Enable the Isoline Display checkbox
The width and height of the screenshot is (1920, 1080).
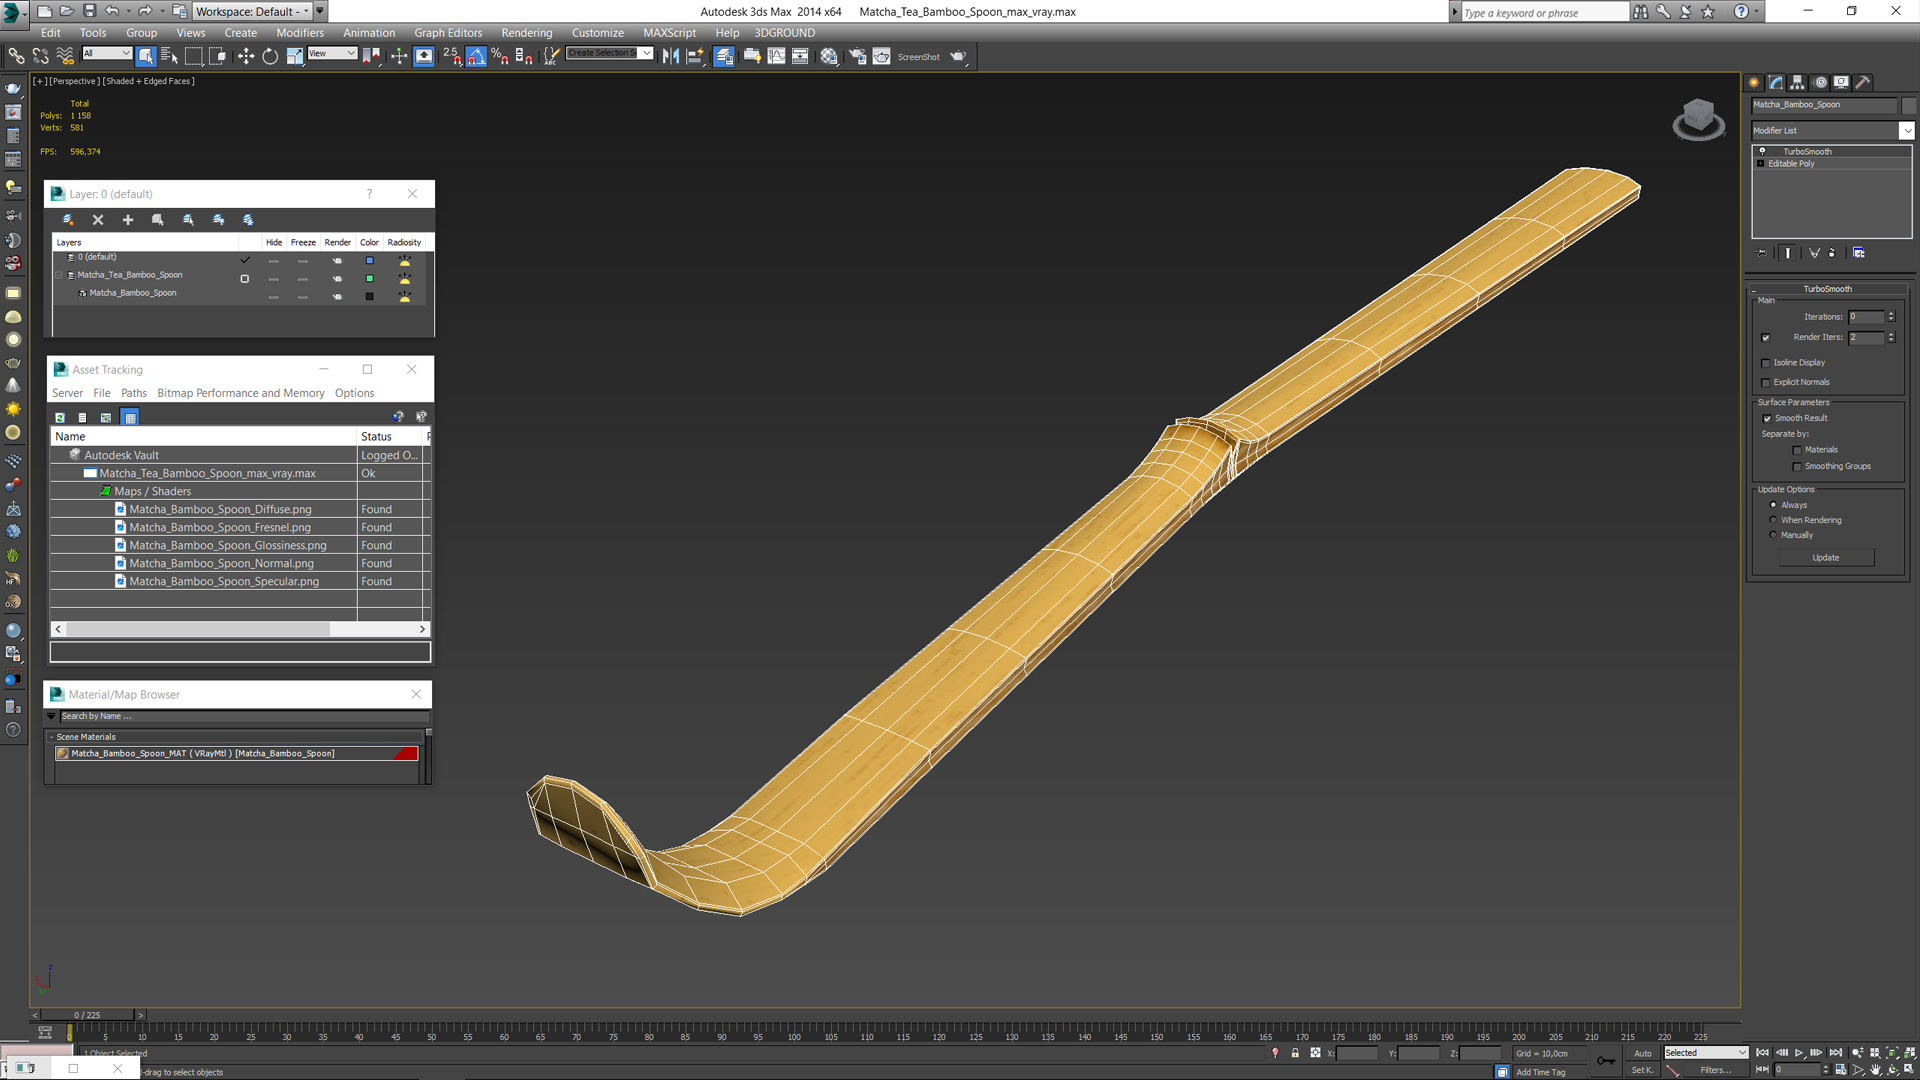(x=1766, y=363)
